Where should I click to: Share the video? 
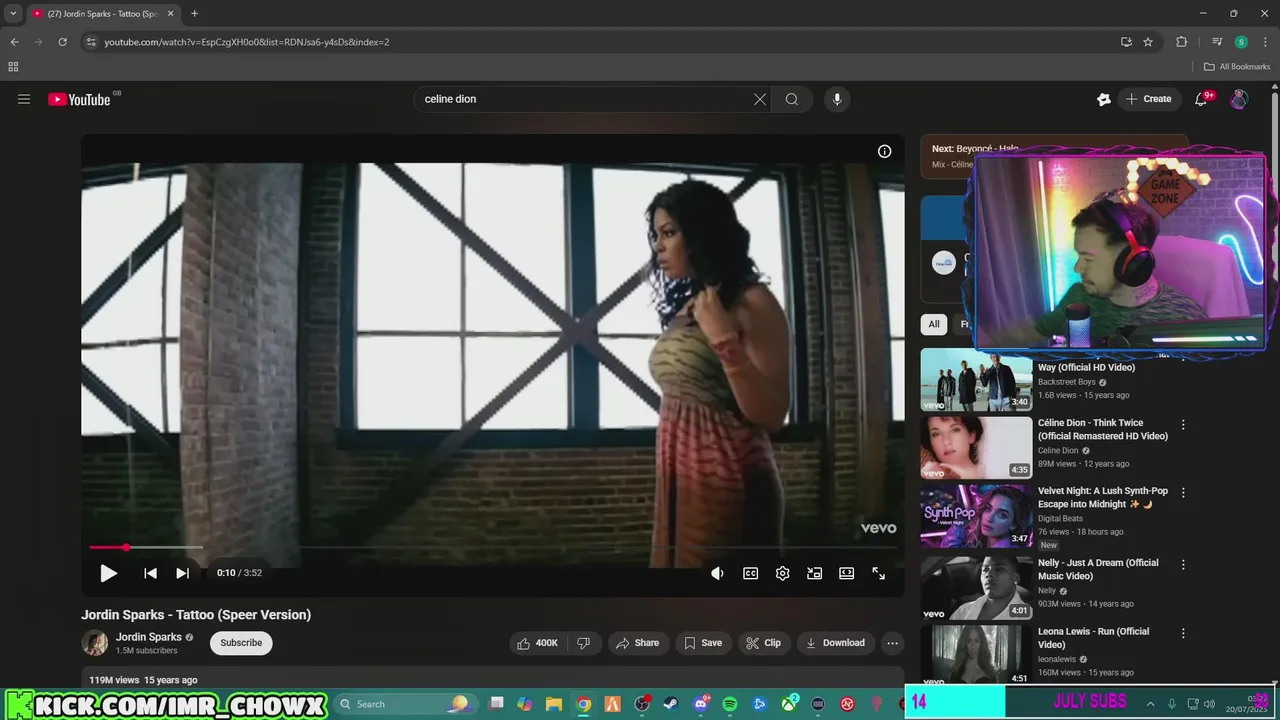(x=637, y=643)
